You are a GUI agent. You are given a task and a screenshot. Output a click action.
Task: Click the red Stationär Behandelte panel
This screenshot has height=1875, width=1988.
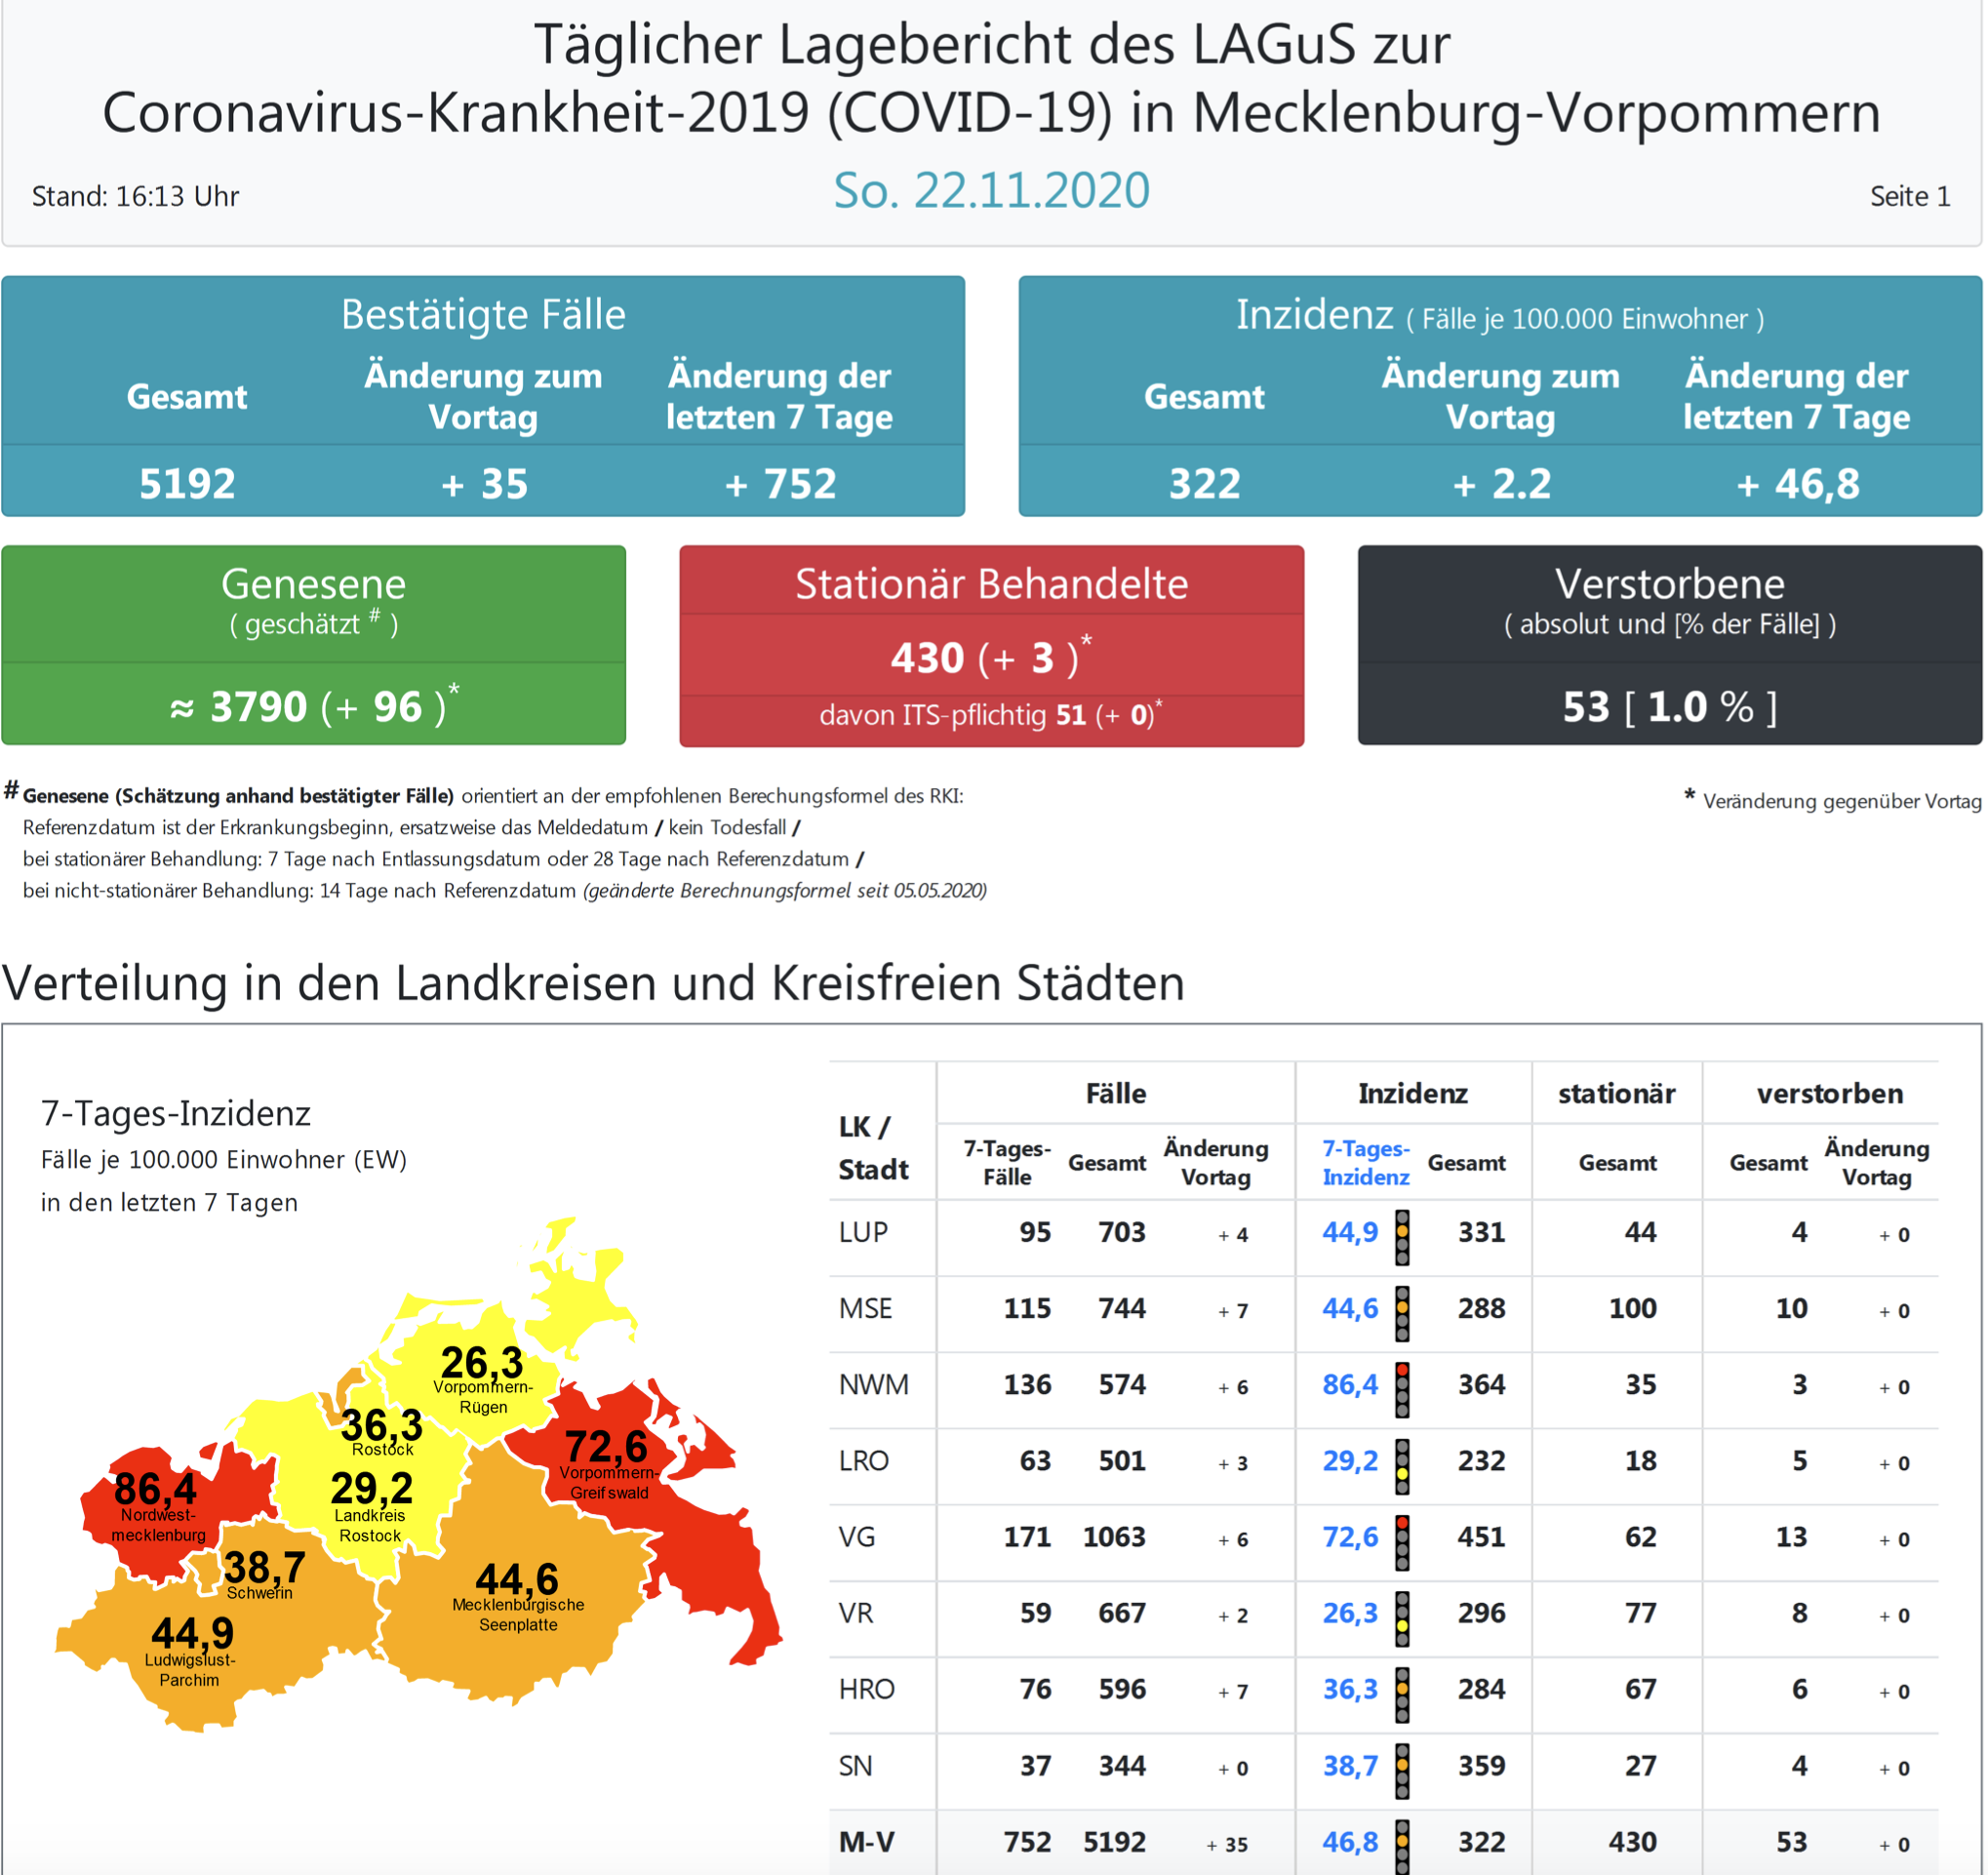991,645
